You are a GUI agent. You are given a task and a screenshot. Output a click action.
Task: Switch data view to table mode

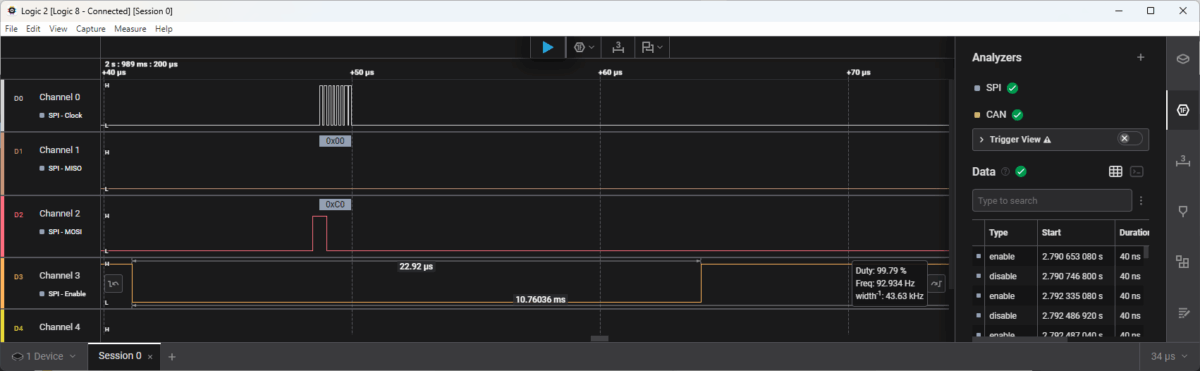(x=1116, y=172)
